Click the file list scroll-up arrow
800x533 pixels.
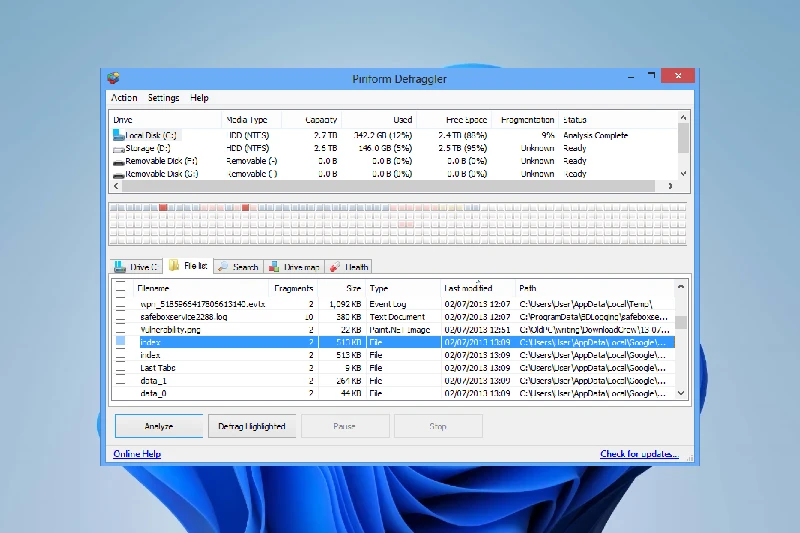(x=681, y=287)
